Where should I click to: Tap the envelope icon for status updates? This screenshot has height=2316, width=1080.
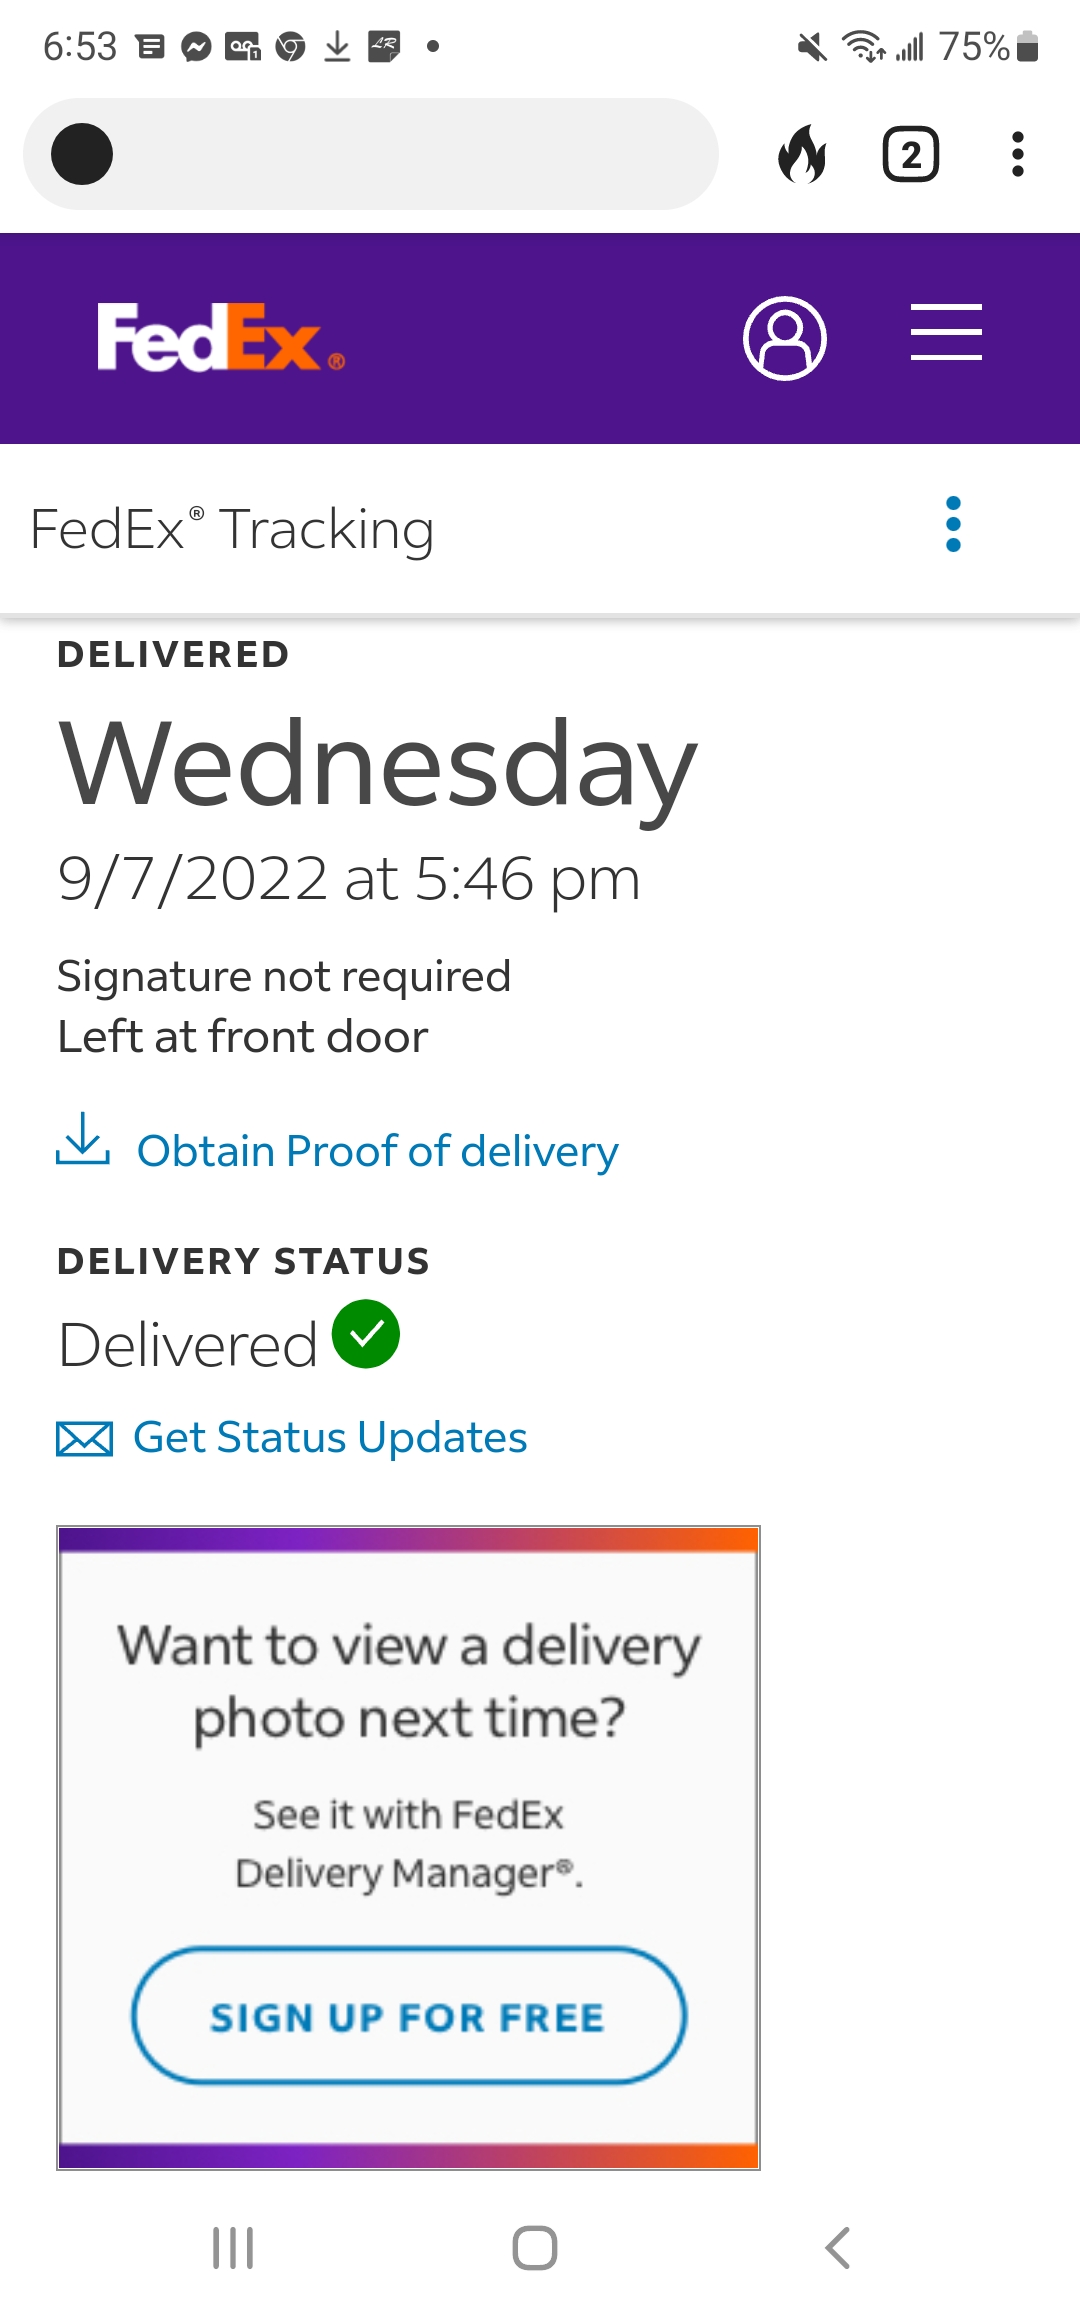85,1439
